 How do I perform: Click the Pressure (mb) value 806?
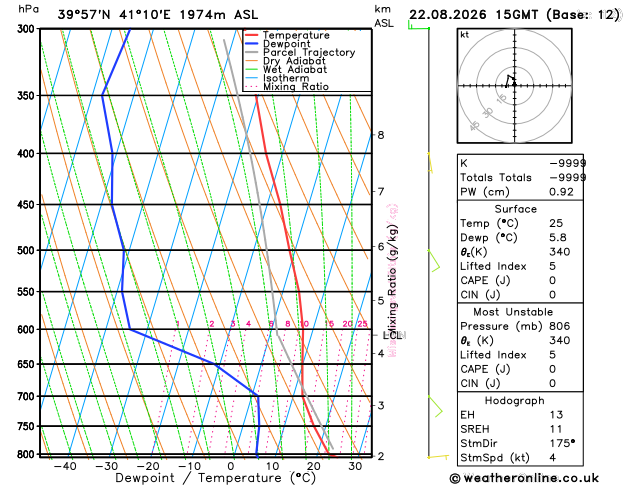pyautogui.click(x=560, y=326)
